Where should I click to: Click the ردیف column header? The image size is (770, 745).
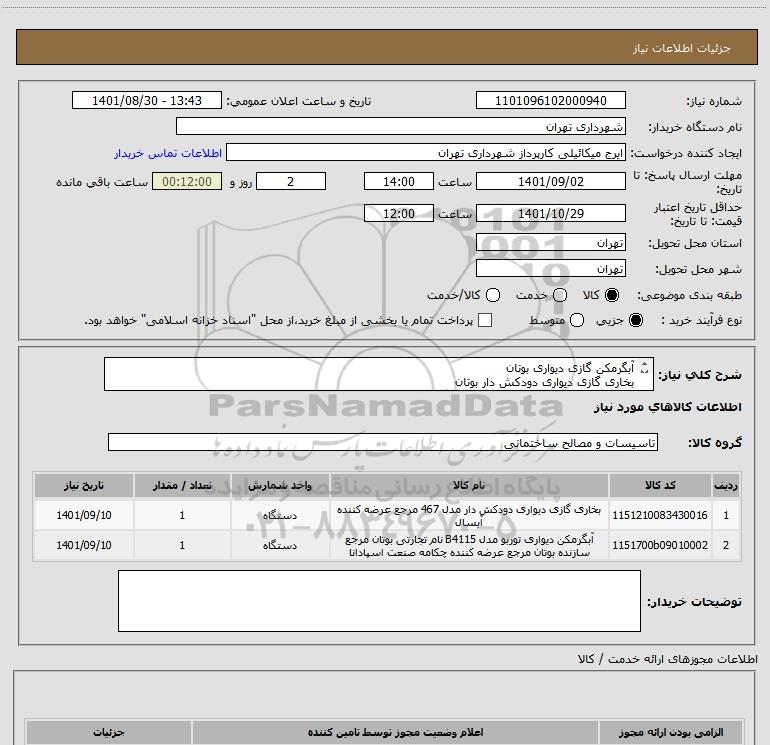[x=725, y=485]
